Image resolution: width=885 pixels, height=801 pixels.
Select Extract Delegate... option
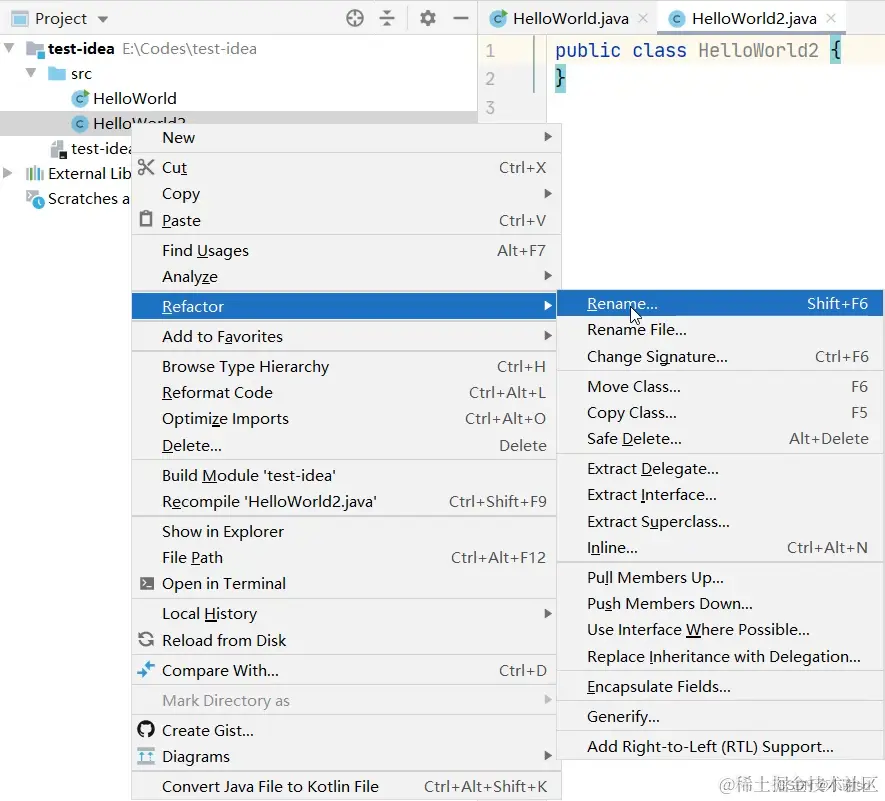click(x=720, y=469)
